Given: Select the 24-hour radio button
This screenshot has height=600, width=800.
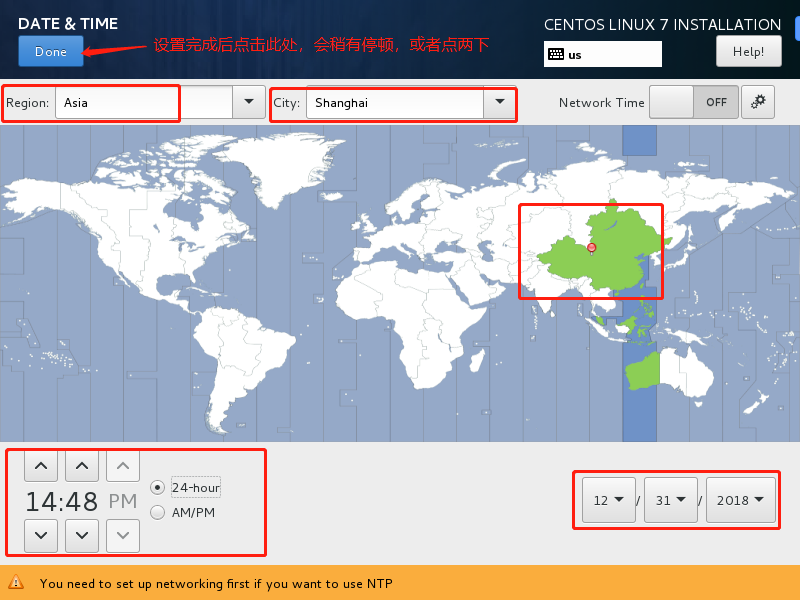Looking at the screenshot, I should [157, 488].
